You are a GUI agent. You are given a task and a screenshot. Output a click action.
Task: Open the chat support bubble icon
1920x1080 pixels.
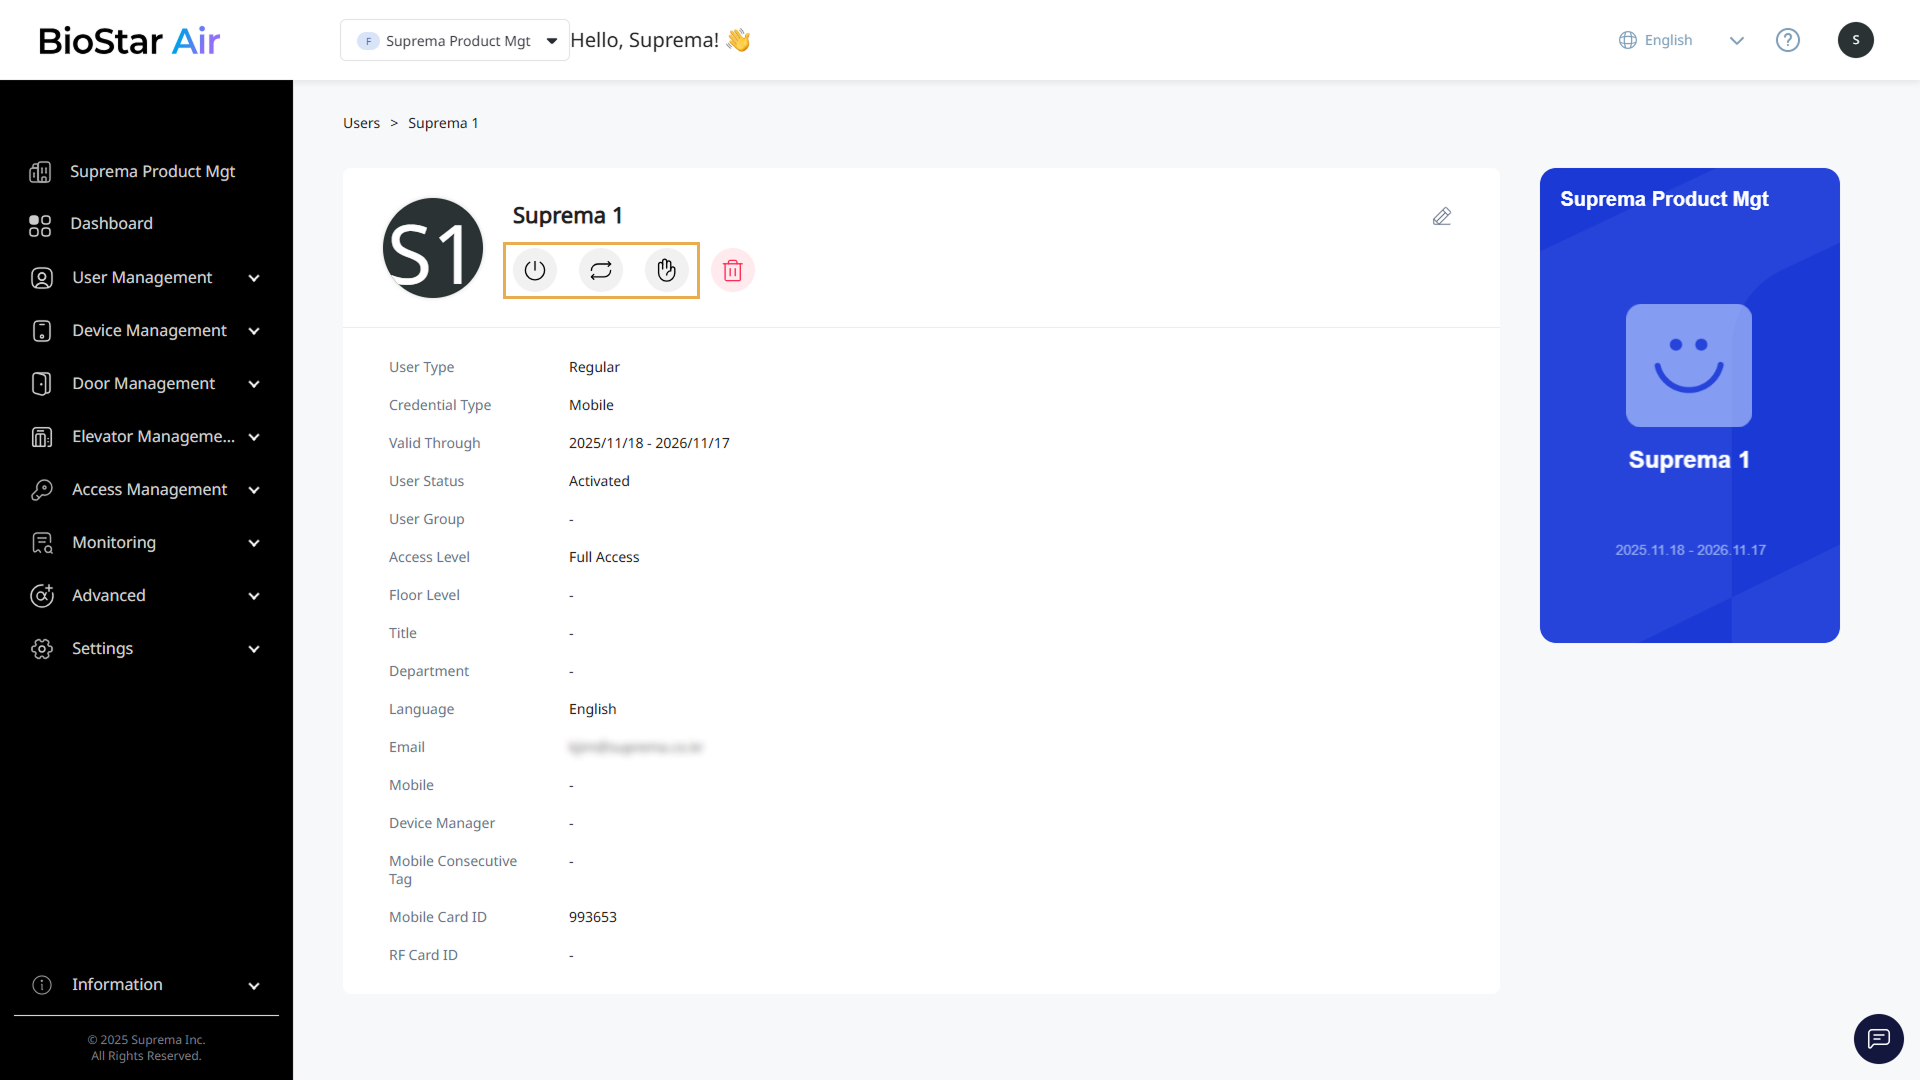[x=1878, y=1038]
